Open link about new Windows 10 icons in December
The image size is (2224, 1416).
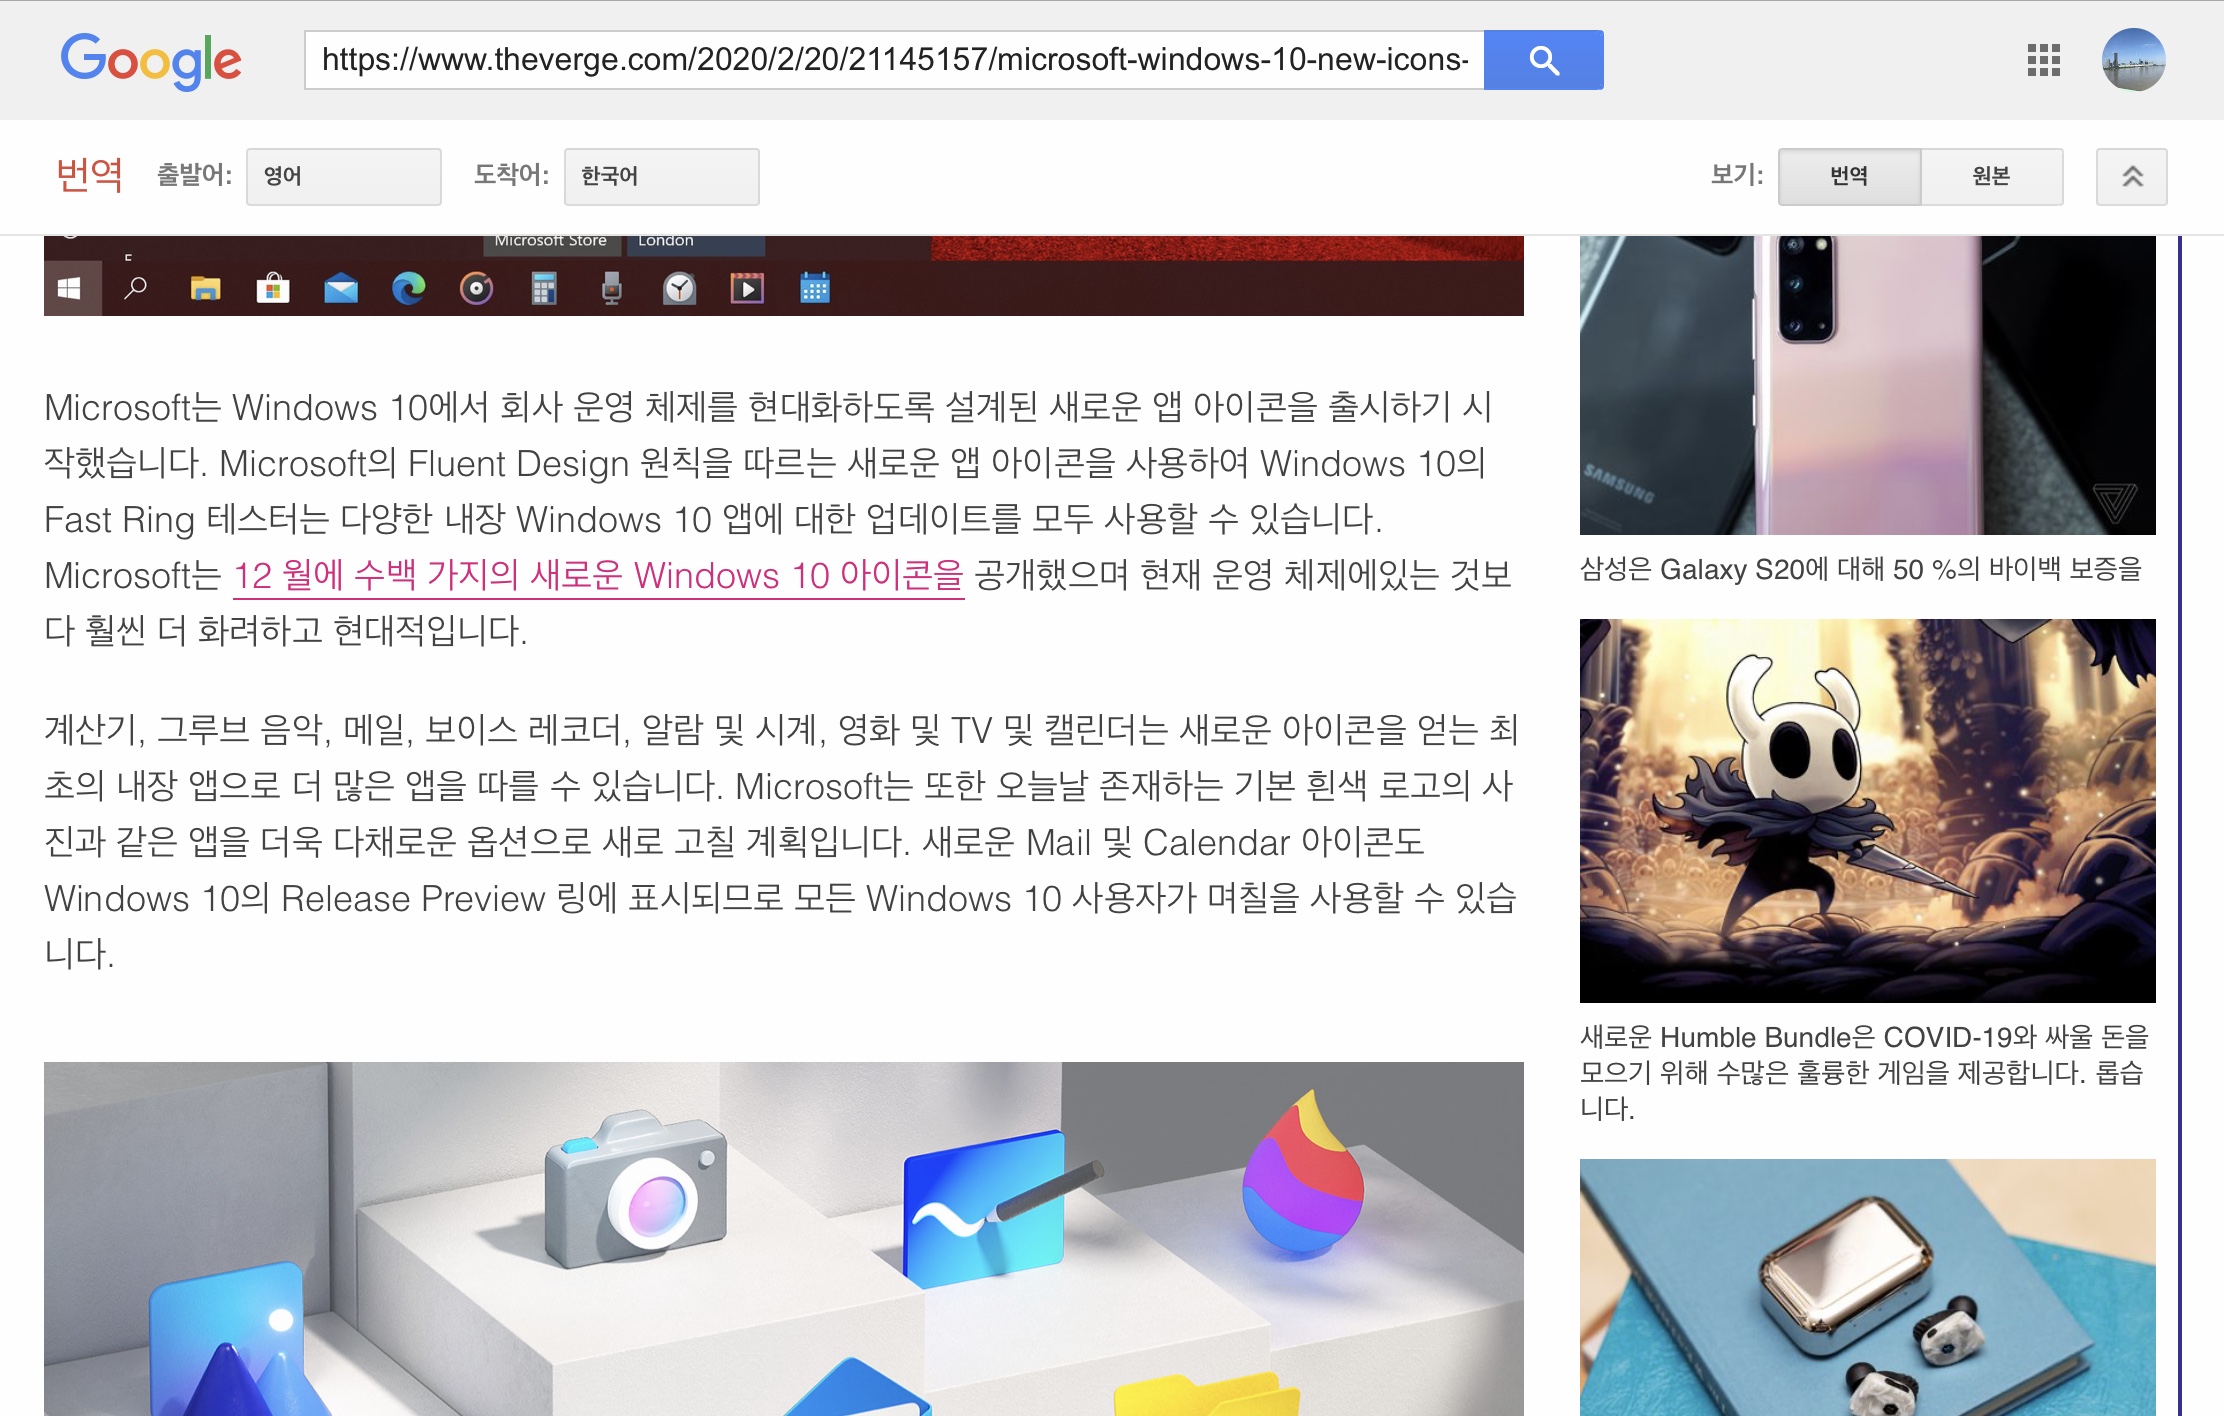coord(599,576)
